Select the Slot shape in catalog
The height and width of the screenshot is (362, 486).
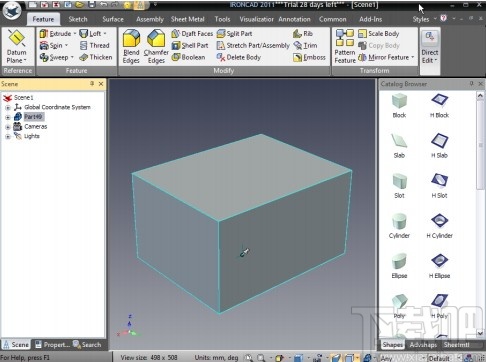click(x=399, y=186)
